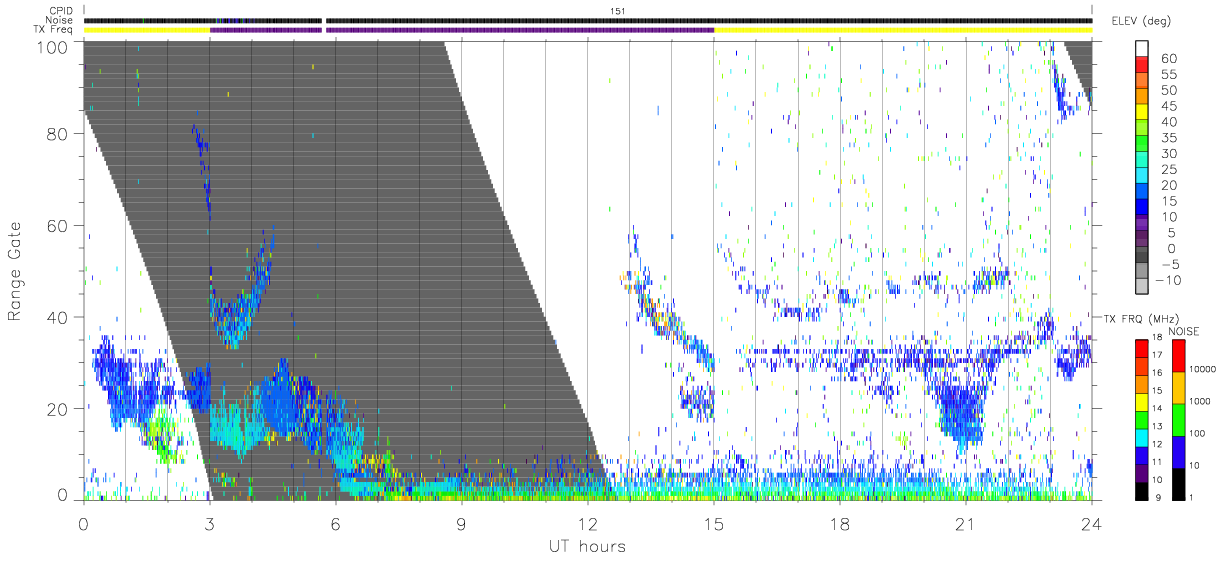Click the 45 label on the ELEV scale
Viewport: 1228px width, 567px height.
1171,106
